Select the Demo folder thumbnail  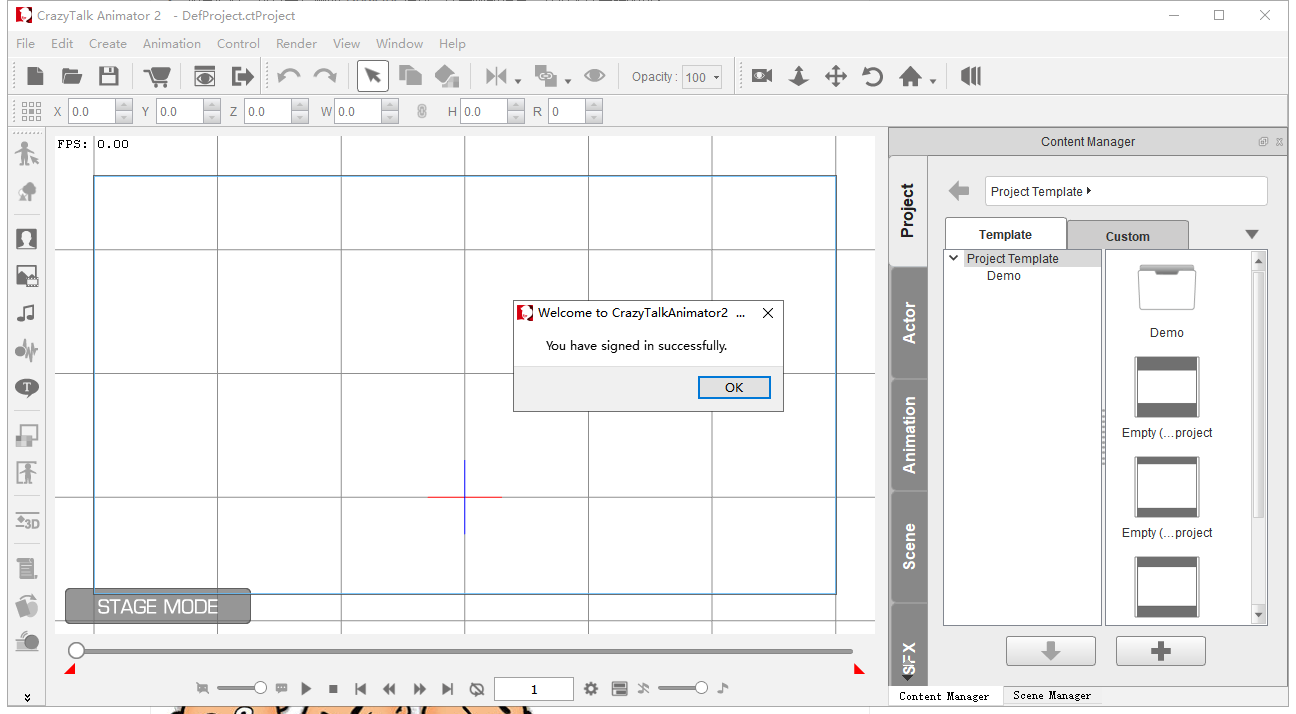[x=1167, y=289]
